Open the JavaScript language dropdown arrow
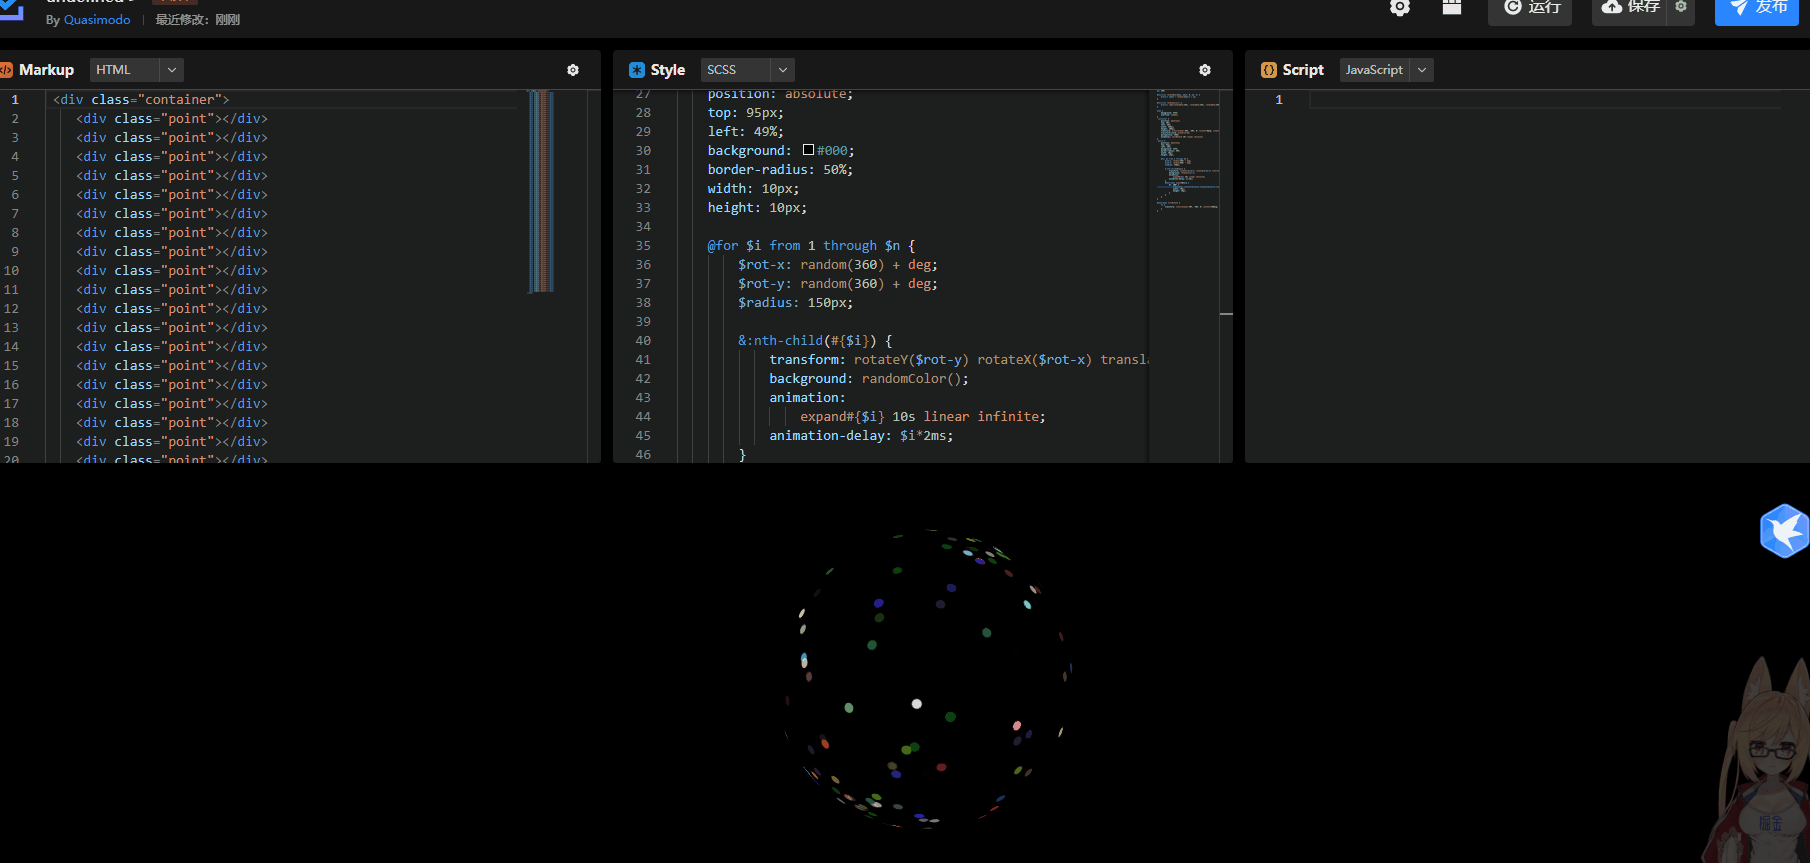This screenshot has width=1810, height=863. coord(1422,70)
